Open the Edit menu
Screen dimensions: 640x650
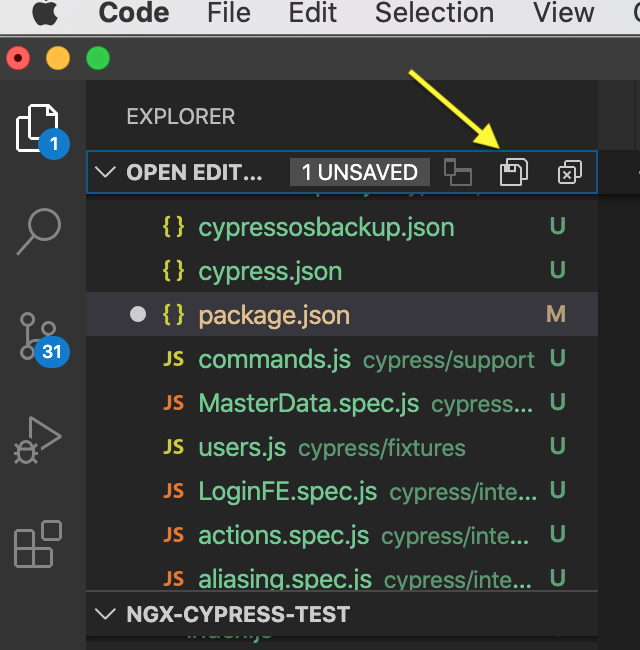point(313,13)
